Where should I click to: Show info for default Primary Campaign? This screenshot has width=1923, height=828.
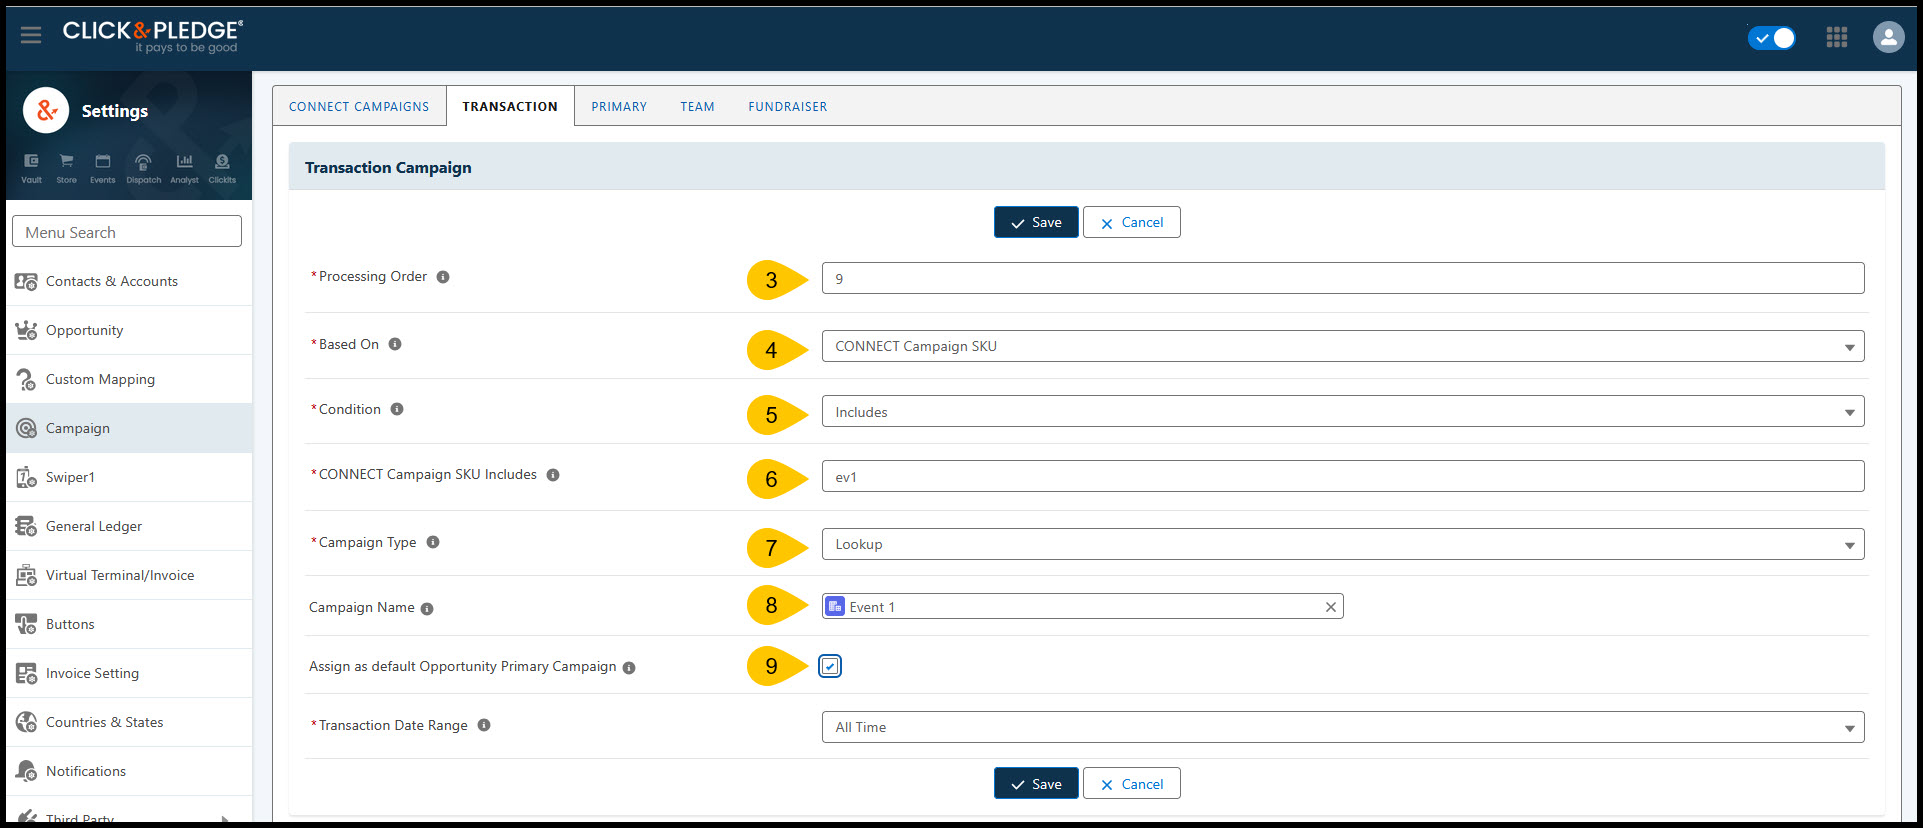pyautogui.click(x=629, y=668)
